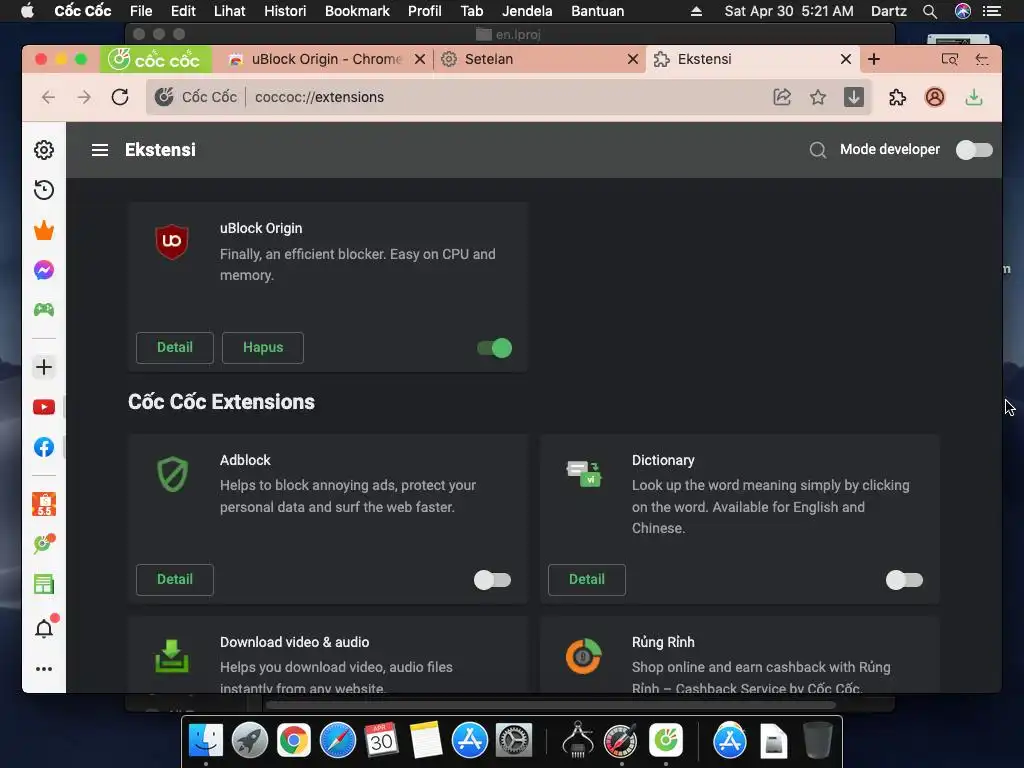1024x768 pixels.
Task: Open Facebook shortcut in sidebar
Action: pyautogui.click(x=44, y=447)
